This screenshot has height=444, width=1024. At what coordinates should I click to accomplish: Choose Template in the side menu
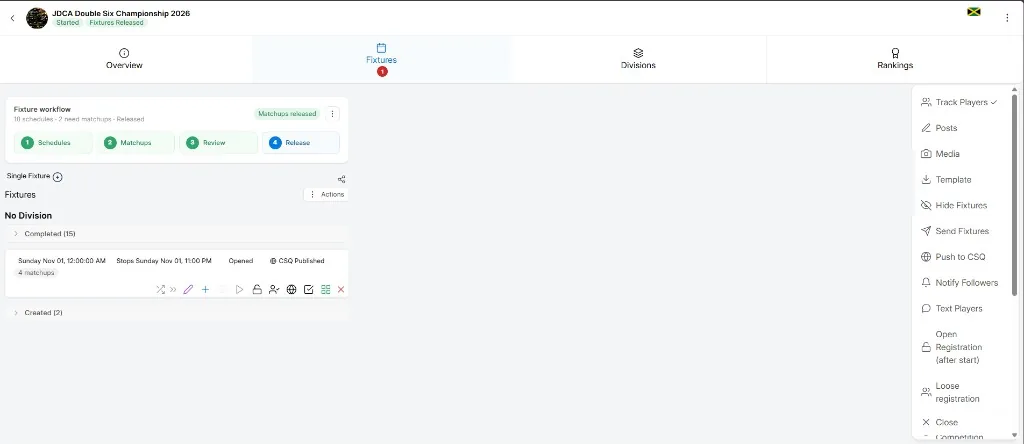point(959,180)
